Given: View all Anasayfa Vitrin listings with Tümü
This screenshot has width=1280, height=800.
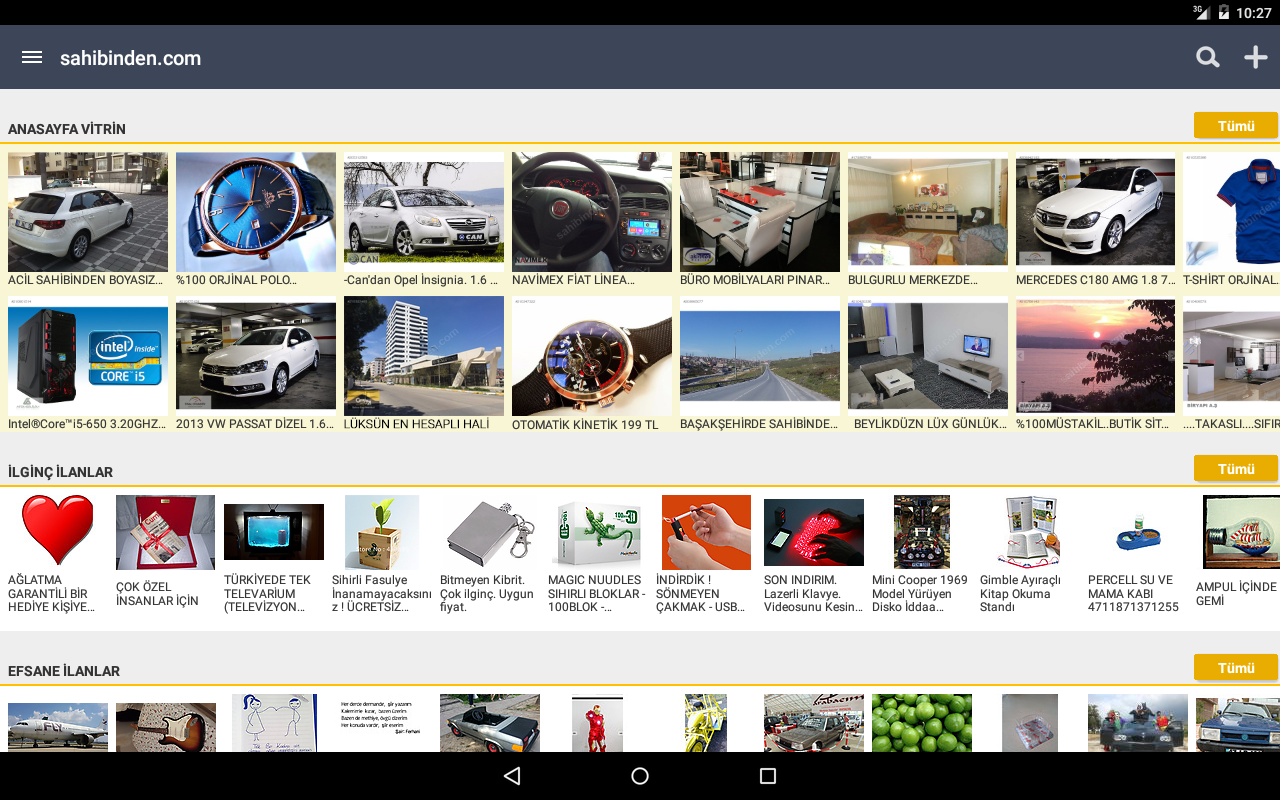Looking at the screenshot, I should (1236, 126).
